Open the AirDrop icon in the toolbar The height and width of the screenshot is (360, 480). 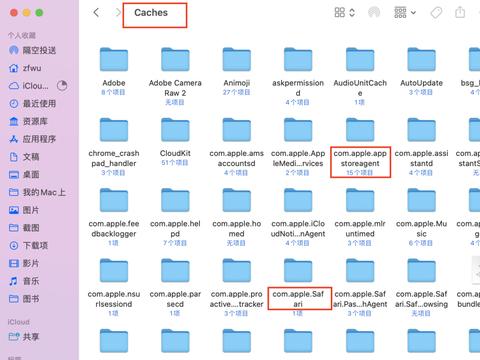tap(374, 13)
